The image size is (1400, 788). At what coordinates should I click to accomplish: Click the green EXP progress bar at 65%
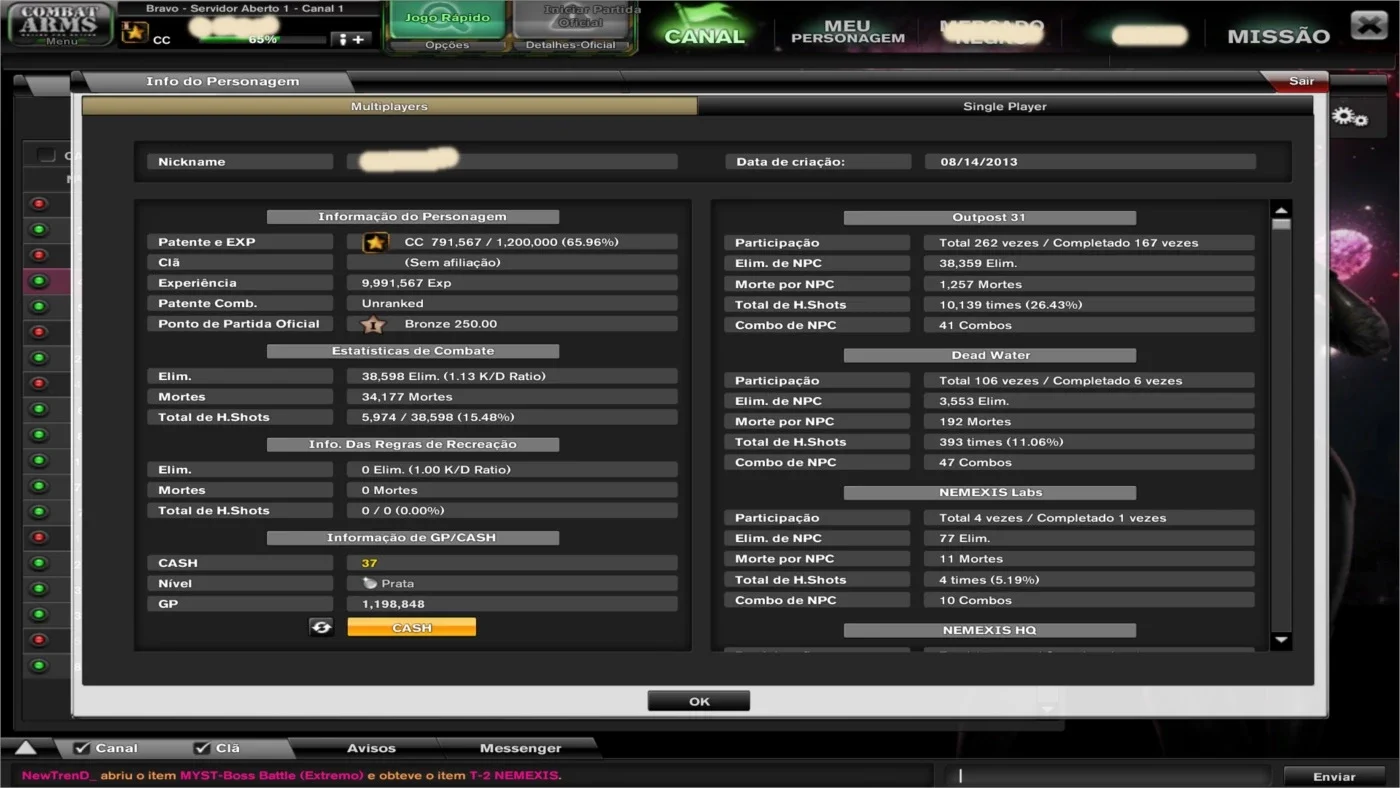click(x=262, y=40)
